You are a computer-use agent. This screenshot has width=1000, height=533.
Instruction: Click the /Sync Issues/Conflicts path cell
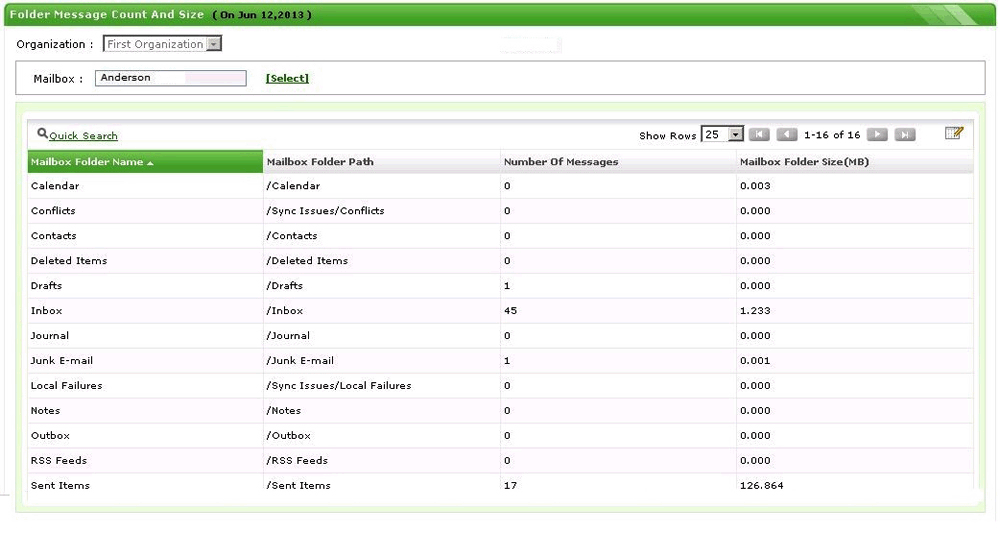[381, 211]
